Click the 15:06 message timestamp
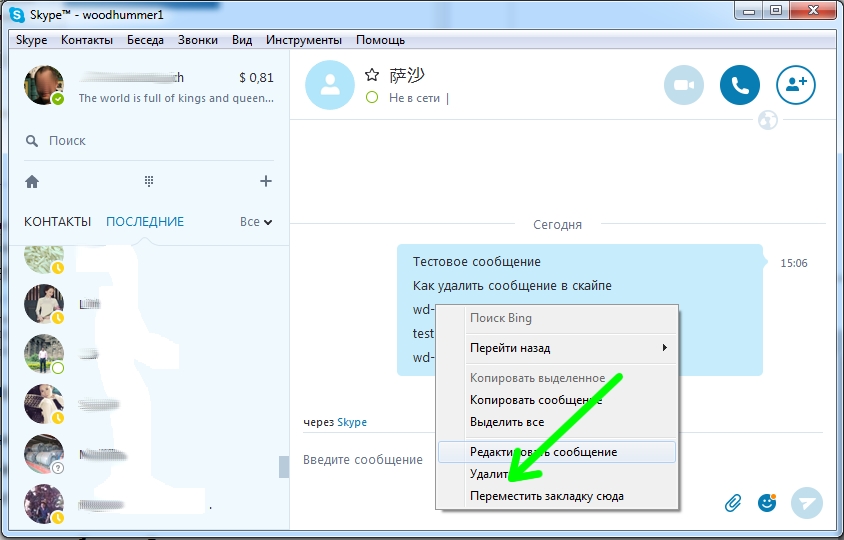Viewport: 844px width, 540px height. [794, 263]
